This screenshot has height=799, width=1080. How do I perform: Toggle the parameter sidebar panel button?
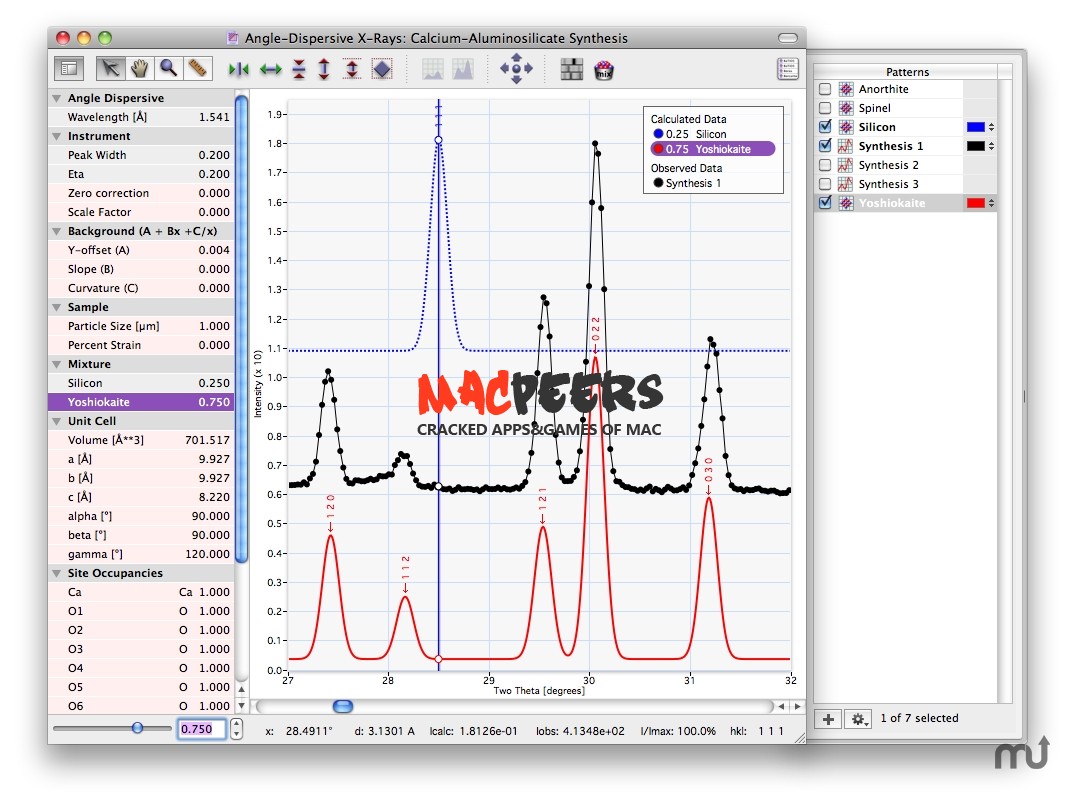69,68
